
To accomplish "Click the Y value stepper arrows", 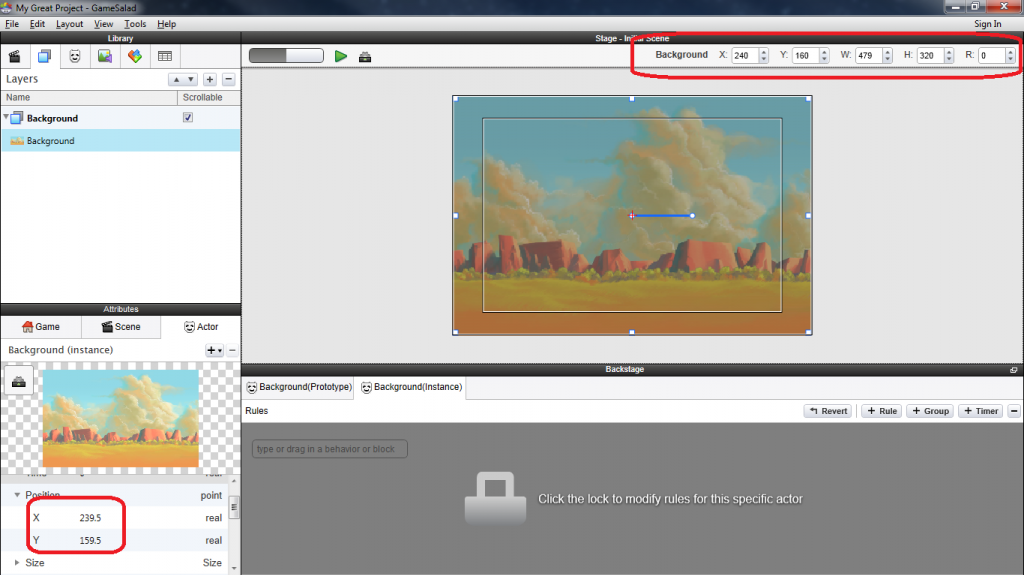I will [824, 56].
